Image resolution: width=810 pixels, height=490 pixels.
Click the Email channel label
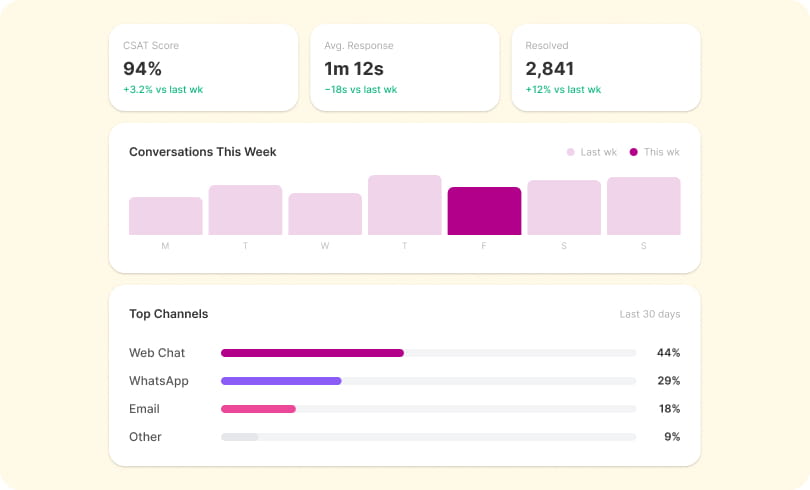click(x=144, y=408)
